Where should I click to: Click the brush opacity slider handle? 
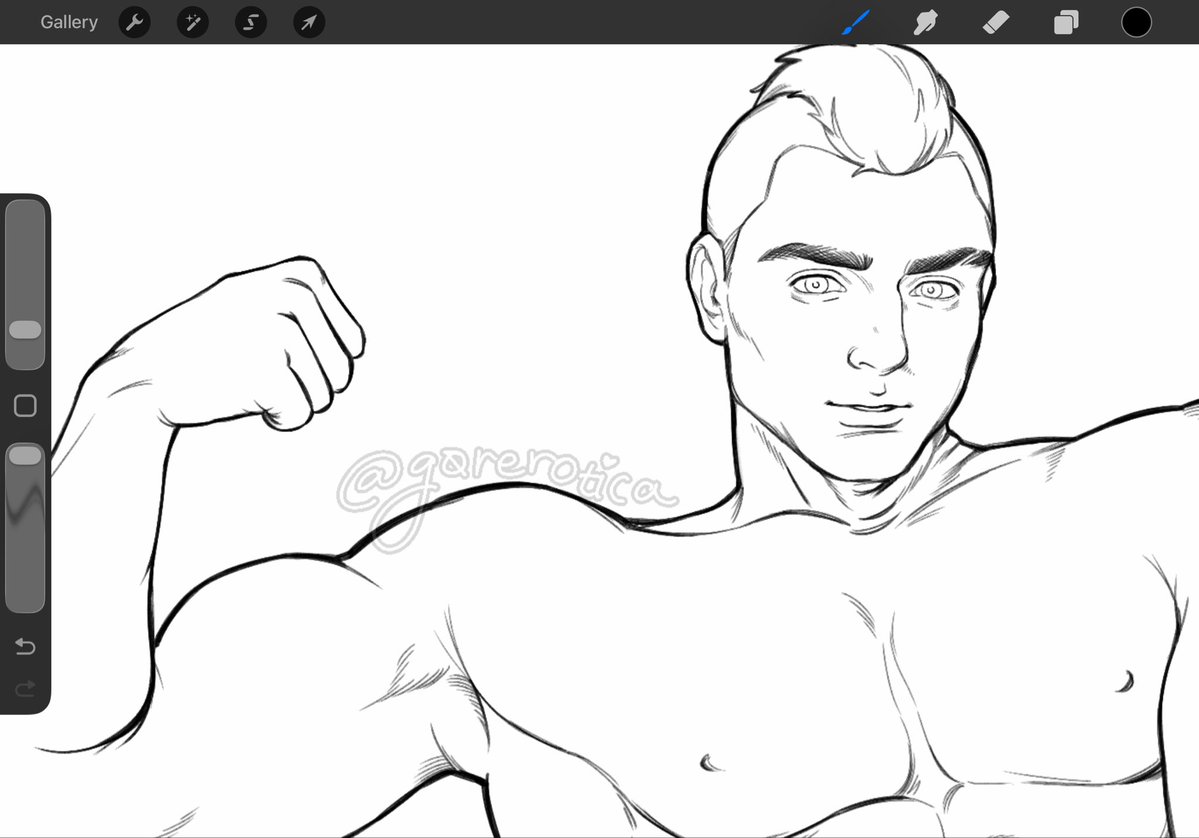(25, 456)
